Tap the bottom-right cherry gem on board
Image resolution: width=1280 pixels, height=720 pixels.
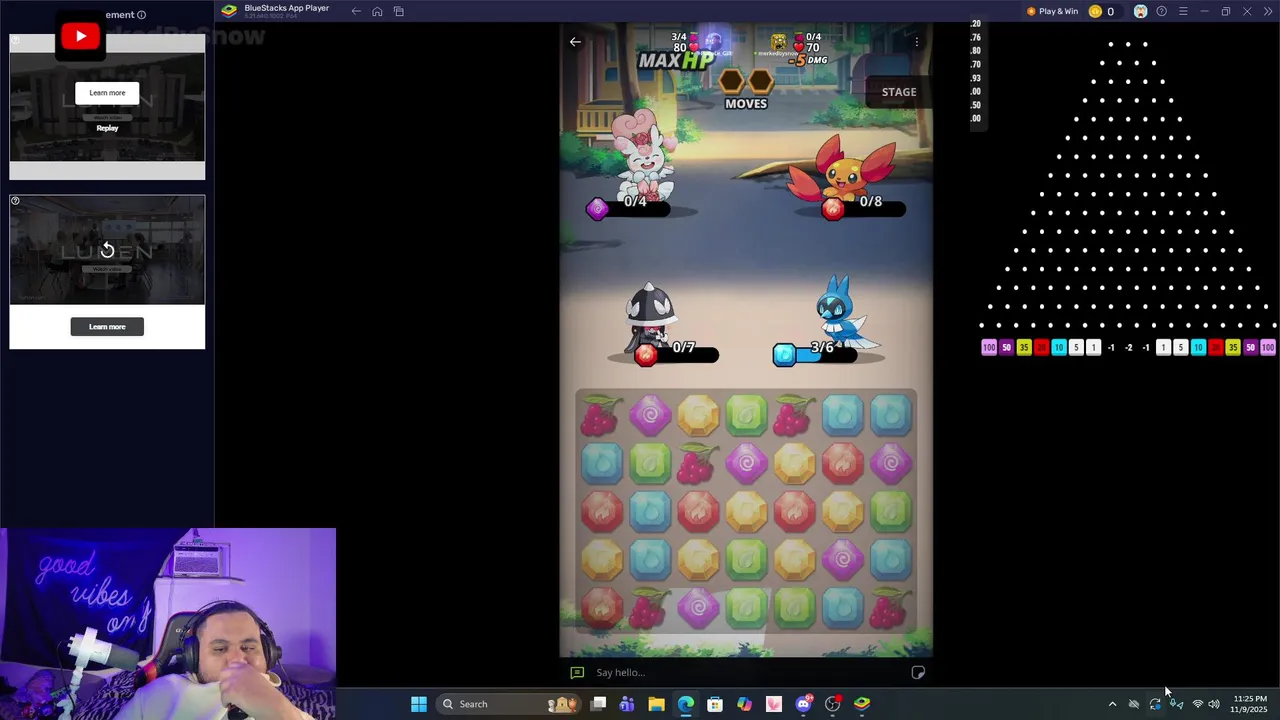coord(890,608)
